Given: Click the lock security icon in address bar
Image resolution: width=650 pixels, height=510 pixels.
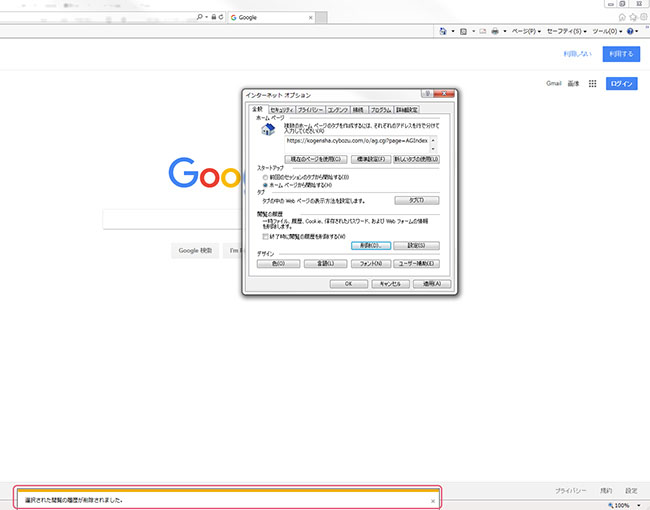Looking at the screenshot, I should point(214,17).
